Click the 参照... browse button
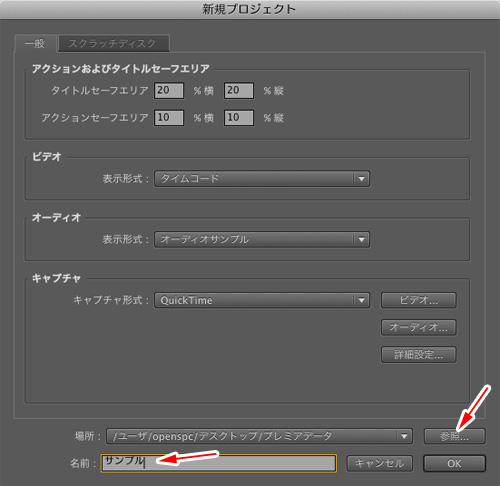Image resolution: width=500 pixels, height=486 pixels. pyautogui.click(x=454, y=436)
